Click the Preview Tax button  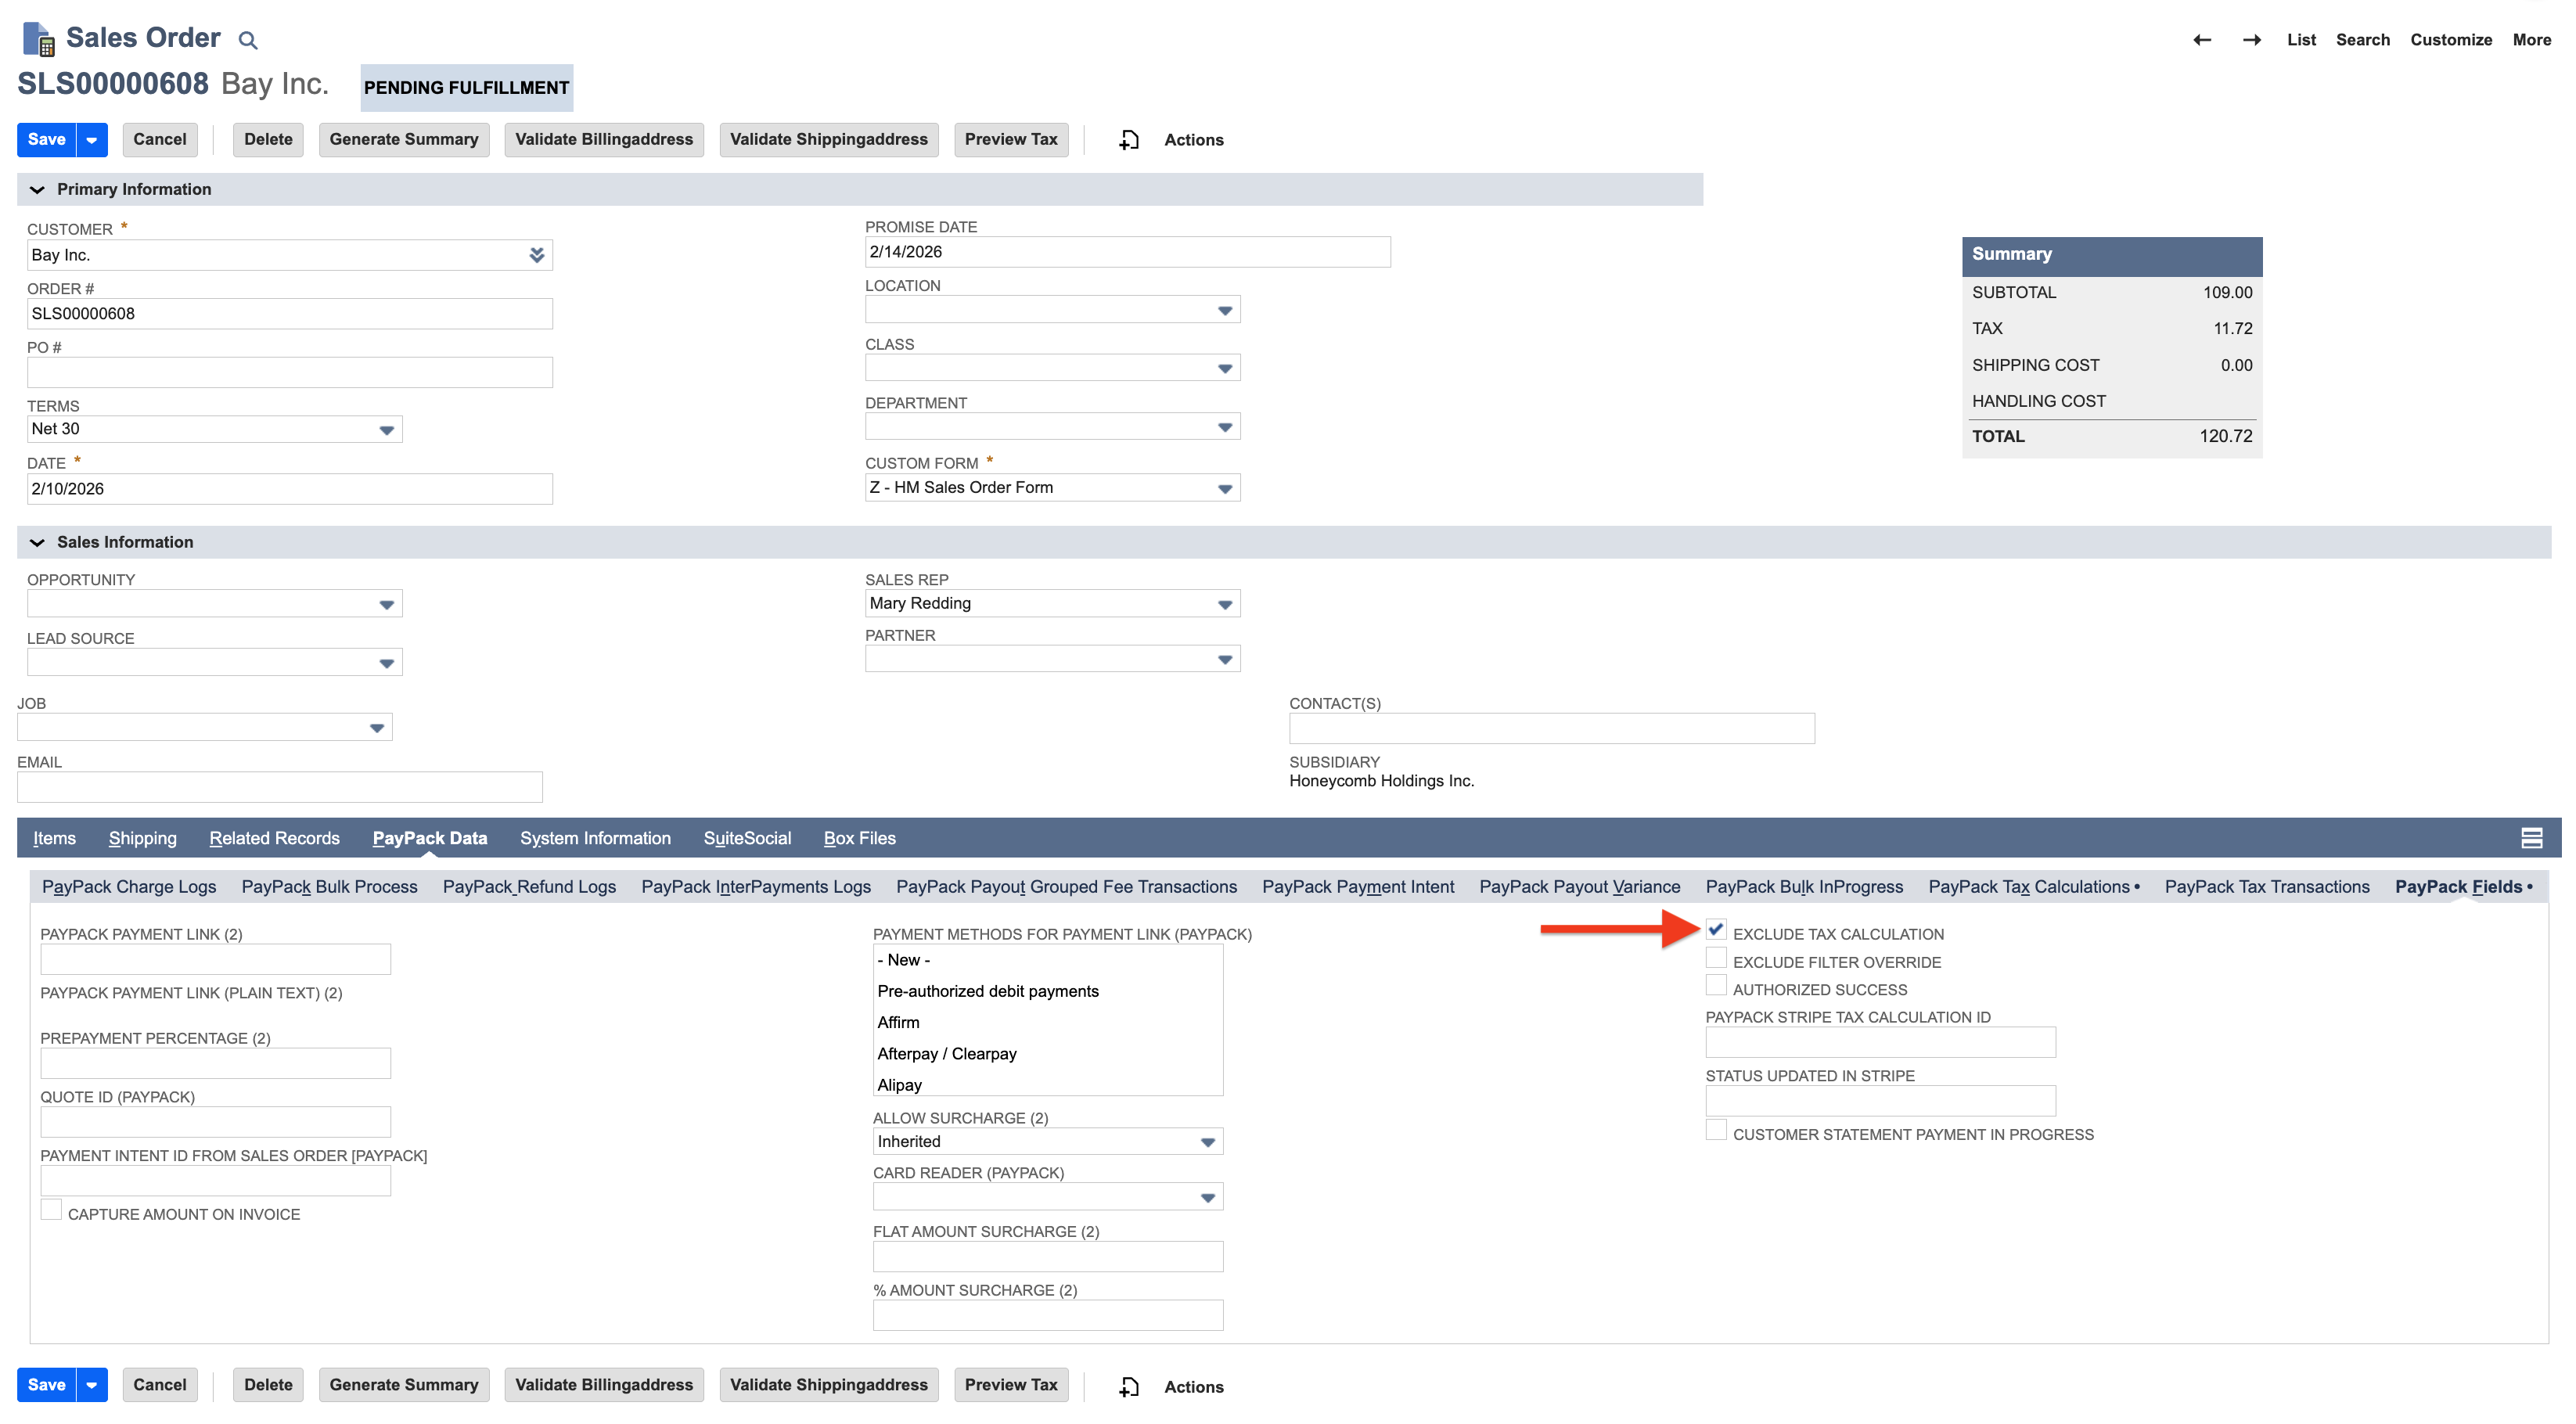pyautogui.click(x=1010, y=139)
